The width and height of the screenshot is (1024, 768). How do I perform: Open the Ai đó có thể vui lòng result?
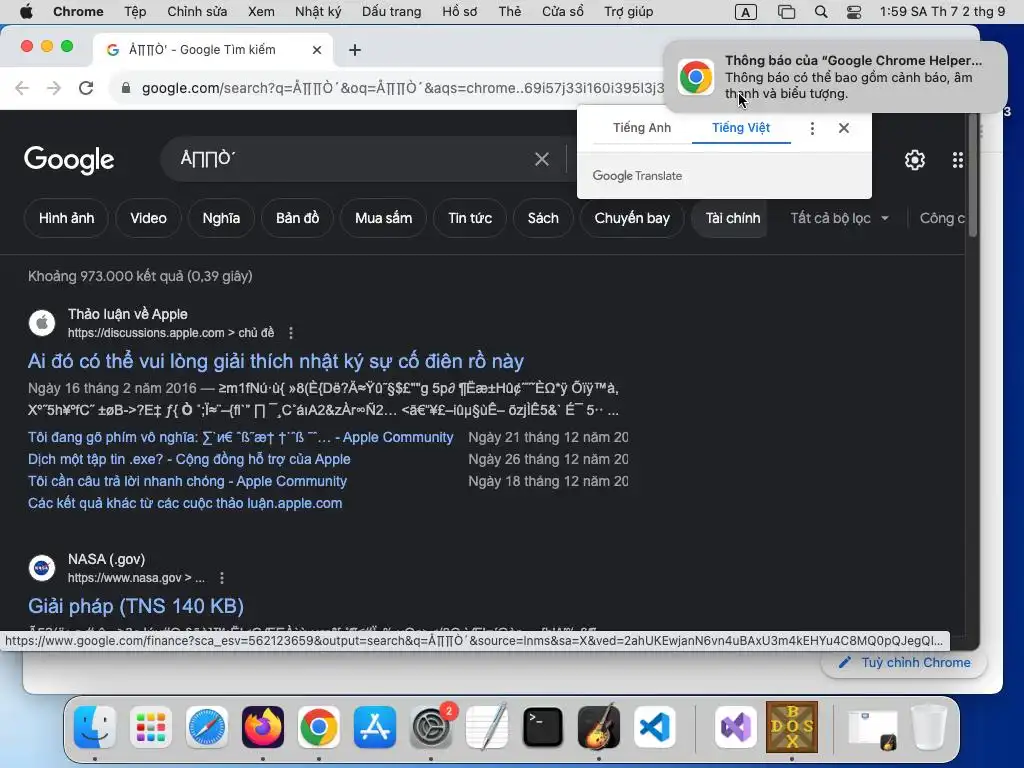[x=276, y=361]
